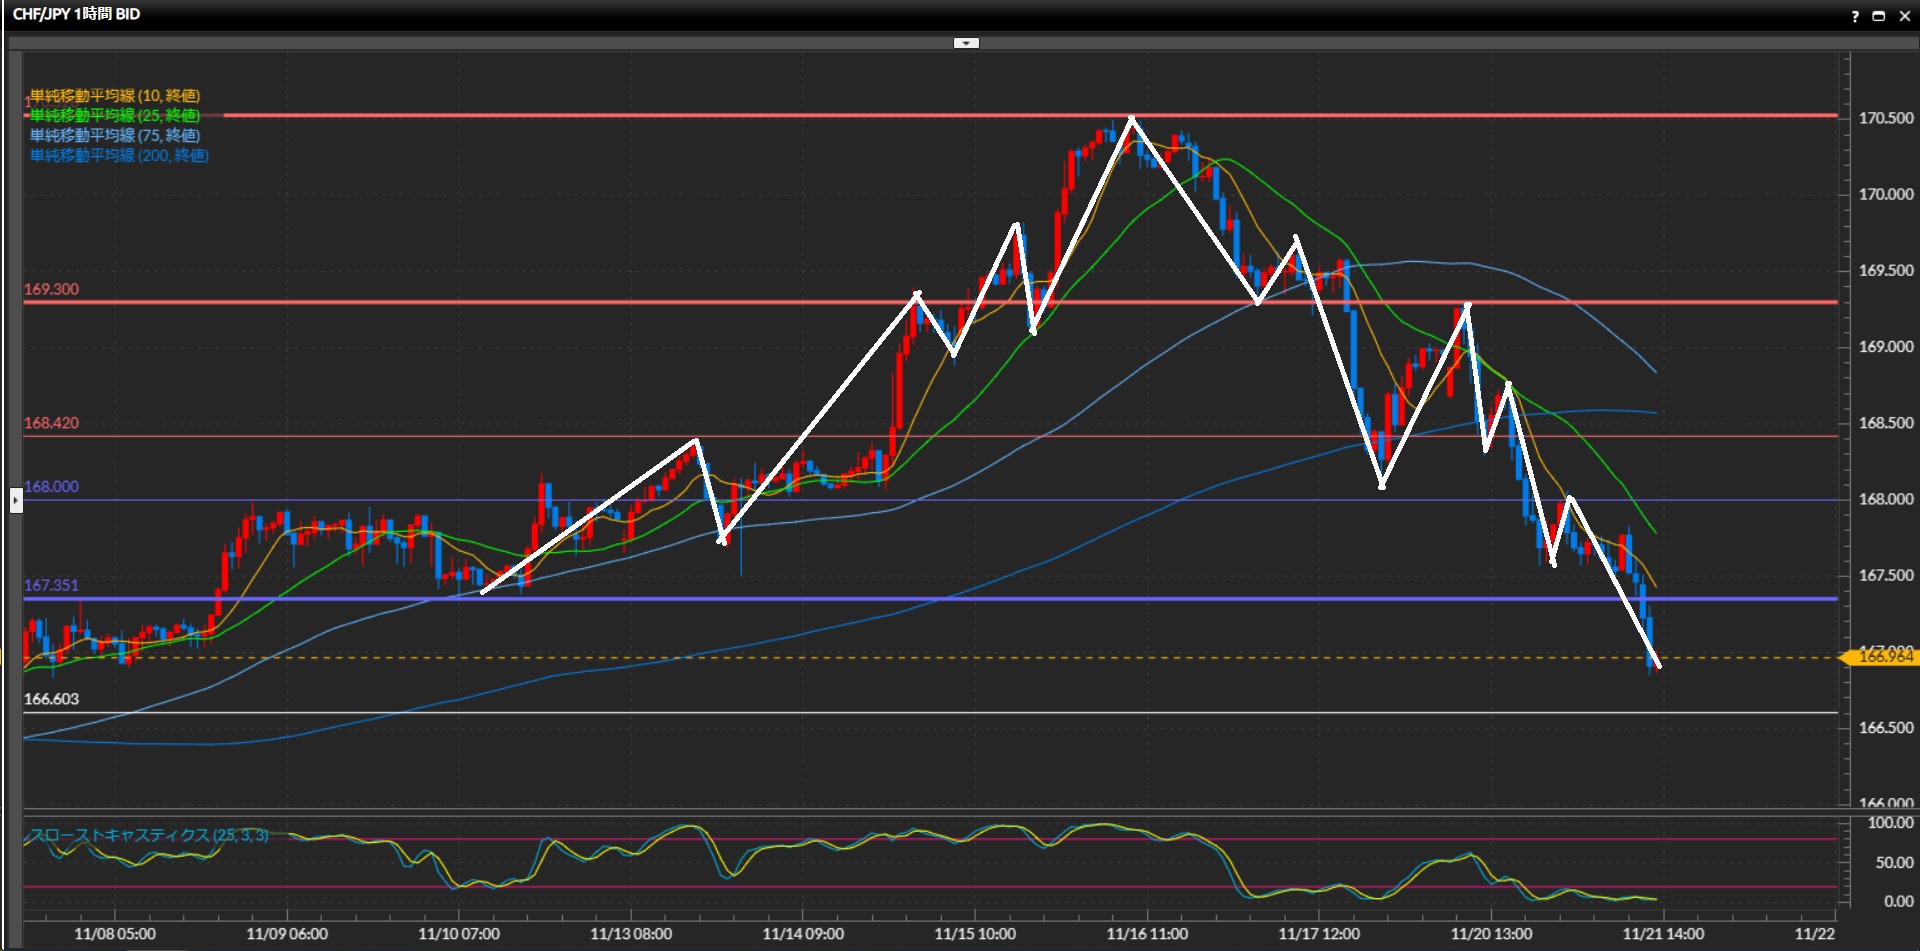
Task: Click the 11/16 11:00 time axis label
Action: [1147, 934]
